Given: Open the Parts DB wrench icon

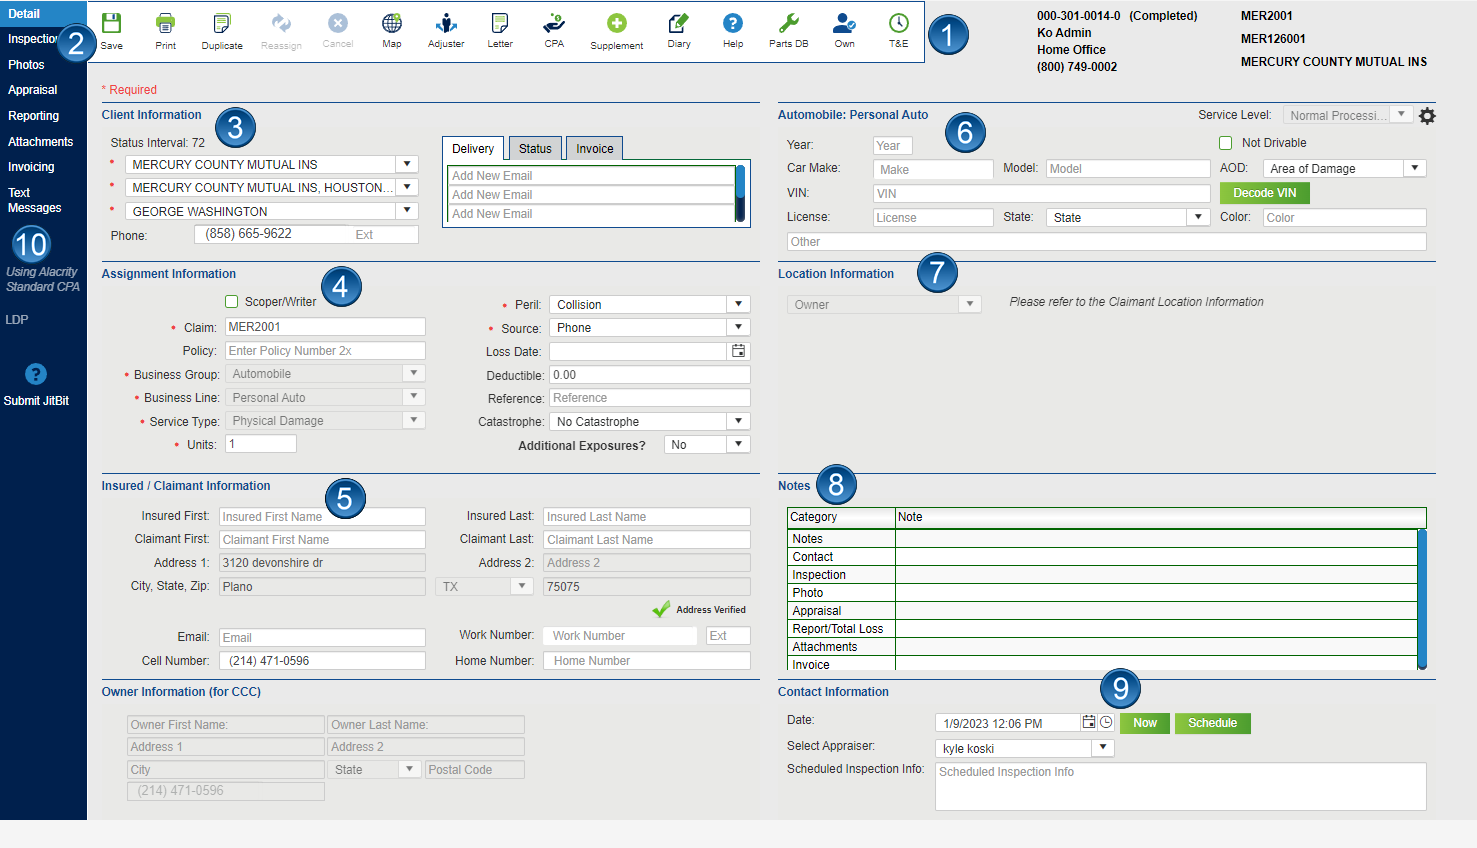Looking at the screenshot, I should pos(788,24).
